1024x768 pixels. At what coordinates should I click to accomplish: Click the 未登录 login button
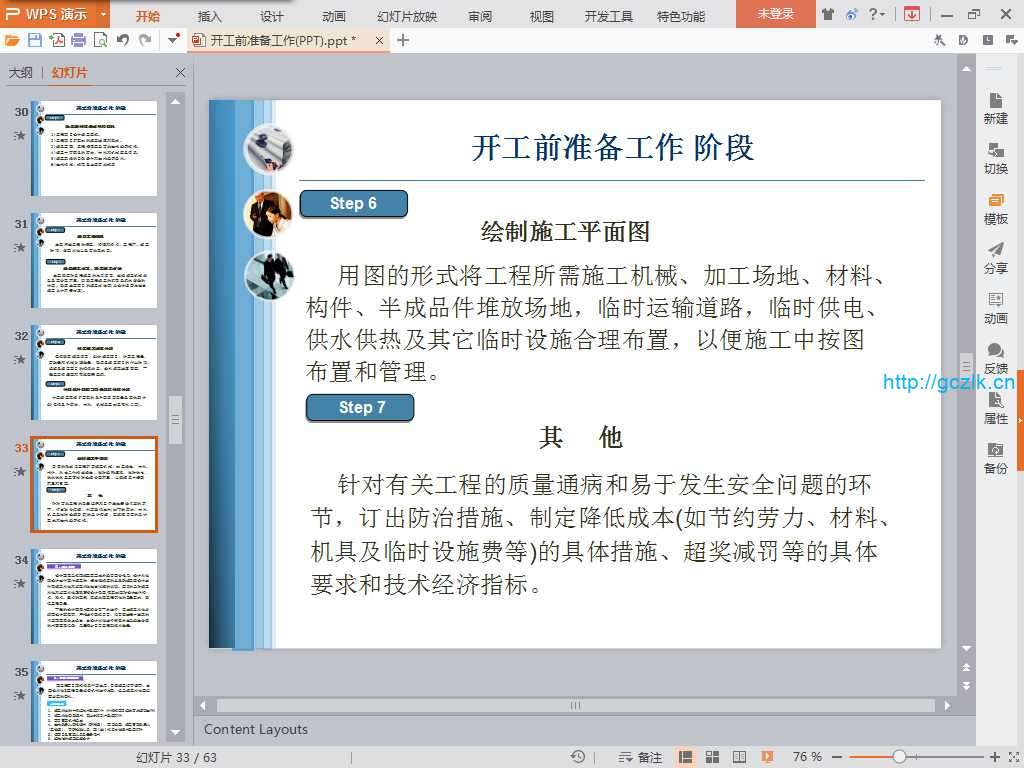click(775, 14)
